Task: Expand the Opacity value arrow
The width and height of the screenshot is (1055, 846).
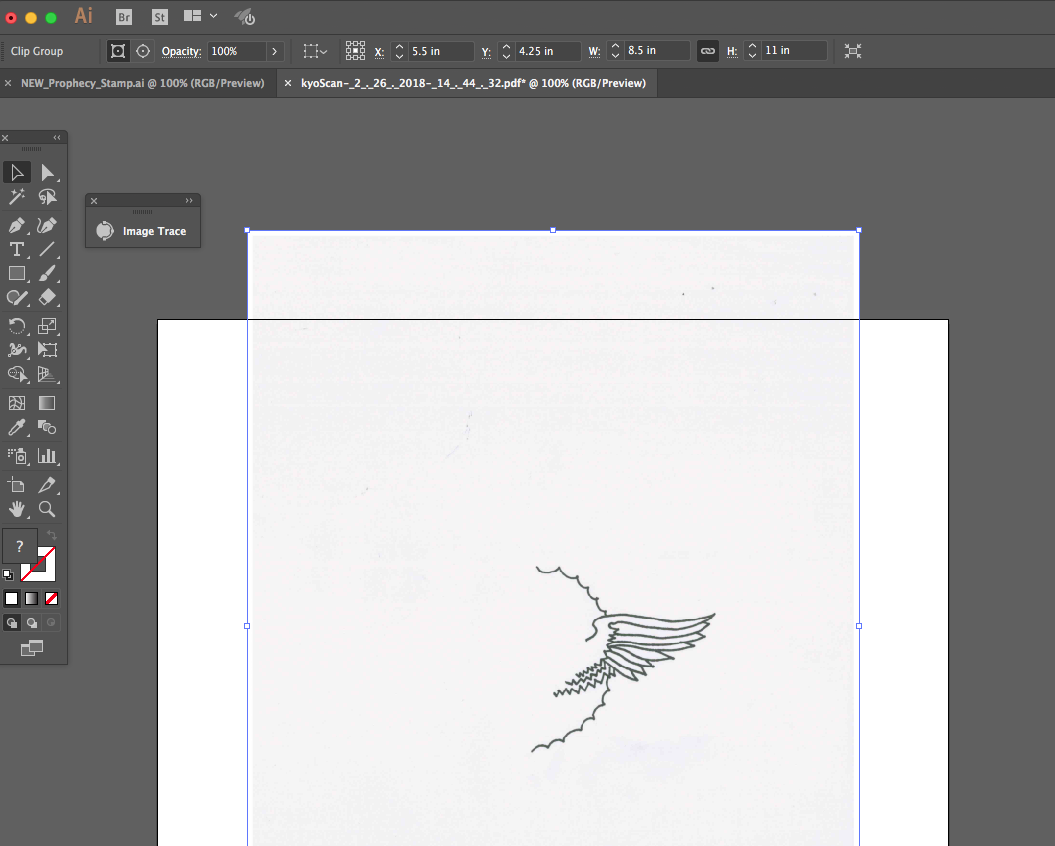Action: (274, 51)
